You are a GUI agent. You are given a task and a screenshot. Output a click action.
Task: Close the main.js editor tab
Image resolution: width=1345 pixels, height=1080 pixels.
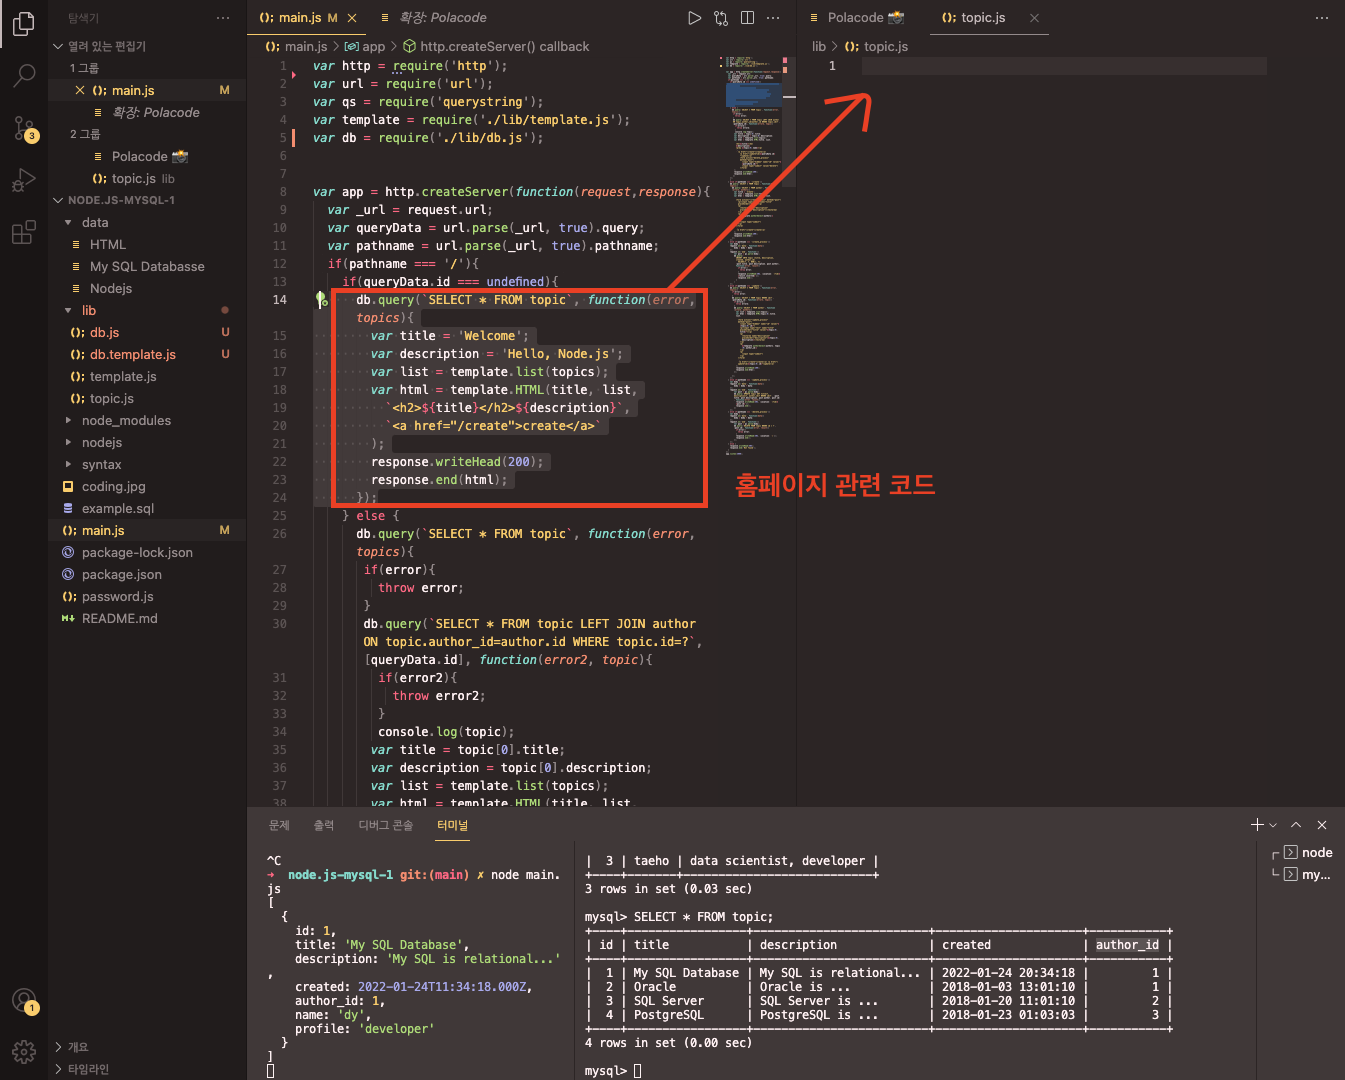pos(352,18)
